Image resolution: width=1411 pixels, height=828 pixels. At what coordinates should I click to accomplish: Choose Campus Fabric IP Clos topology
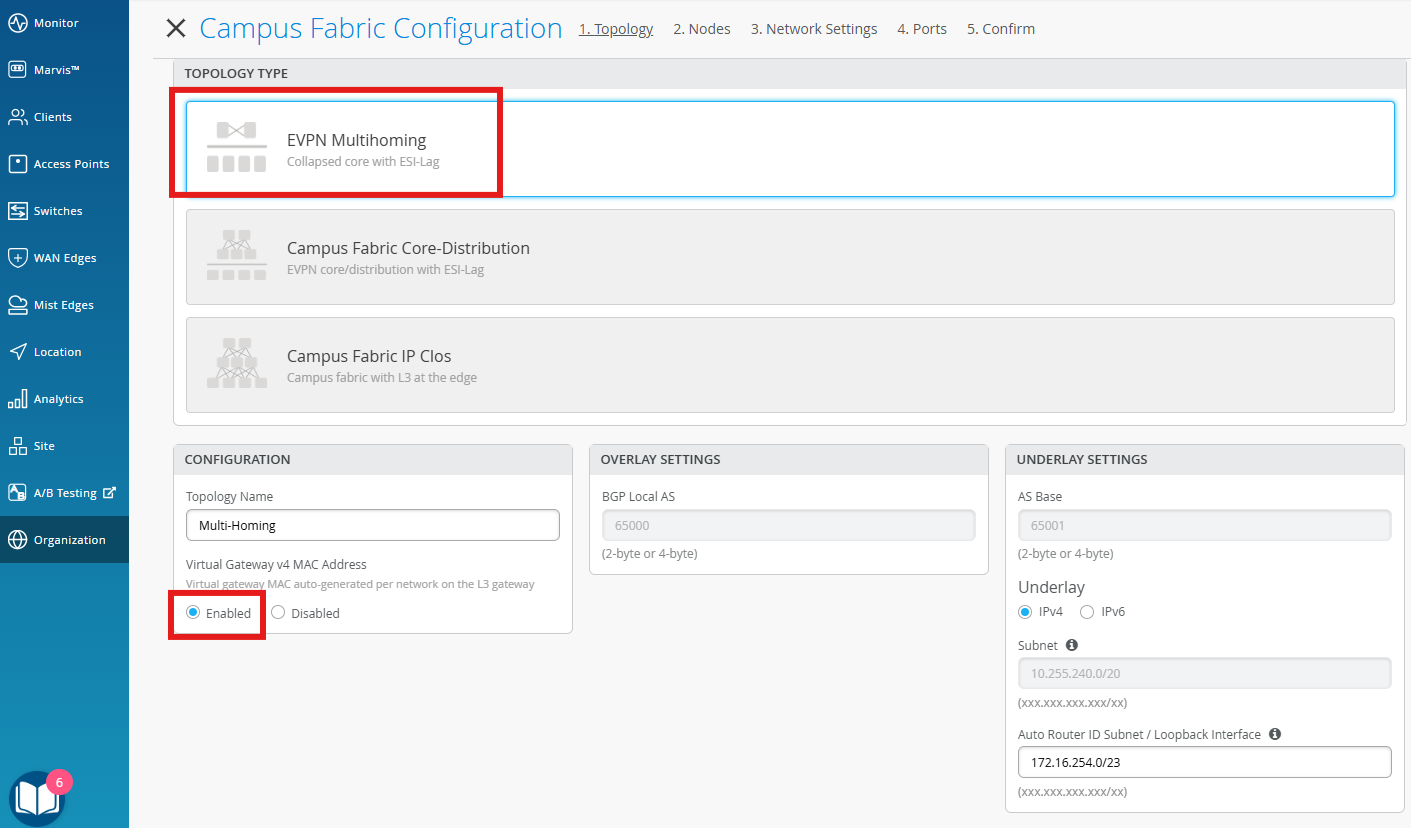click(x=789, y=365)
